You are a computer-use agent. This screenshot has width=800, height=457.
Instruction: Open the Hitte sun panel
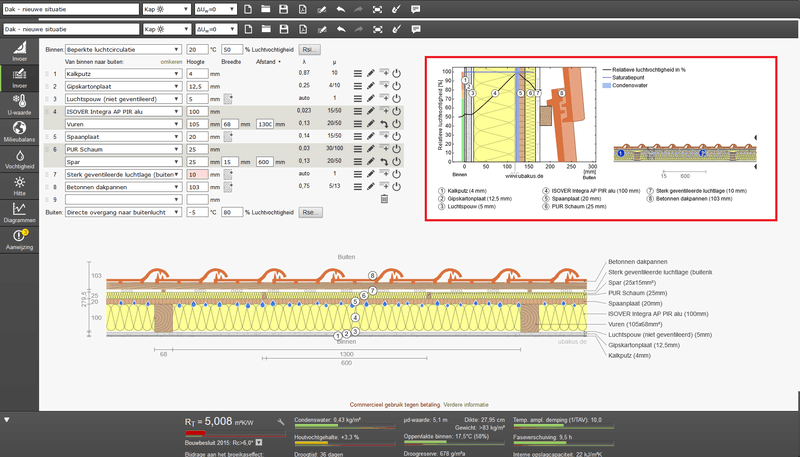(18, 187)
